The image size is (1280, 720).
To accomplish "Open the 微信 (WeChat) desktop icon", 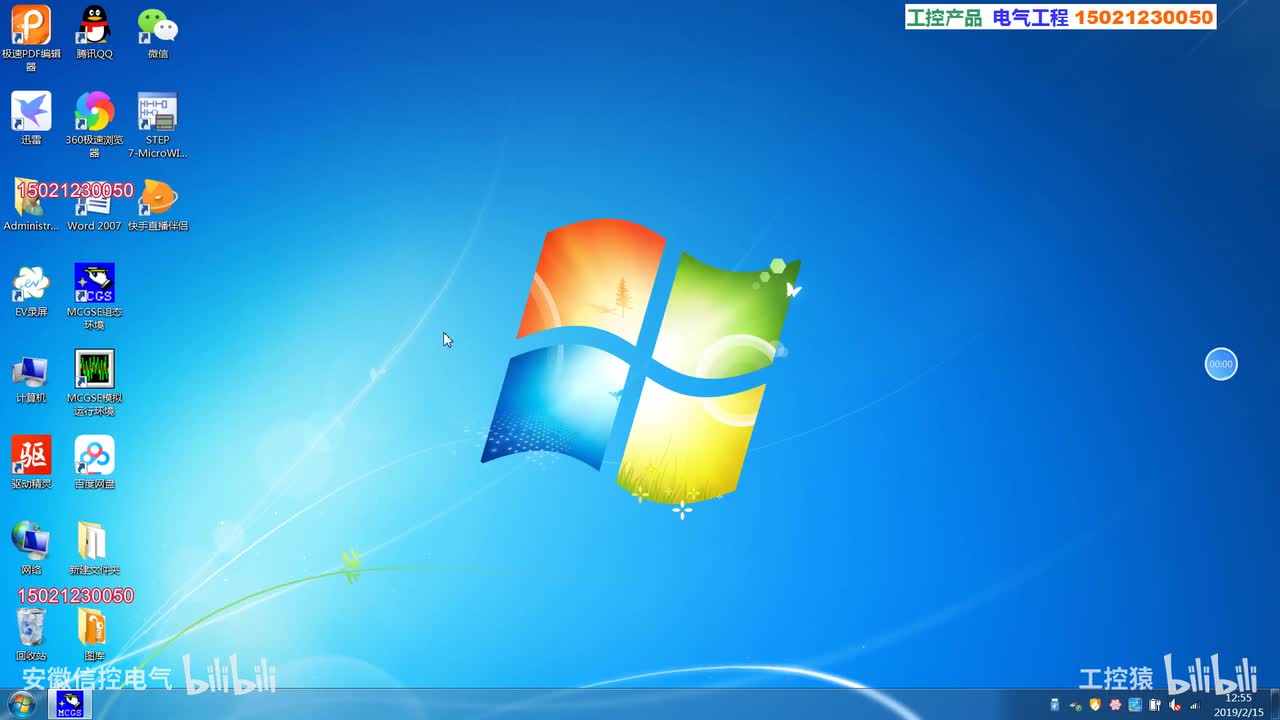I will click(x=157, y=32).
